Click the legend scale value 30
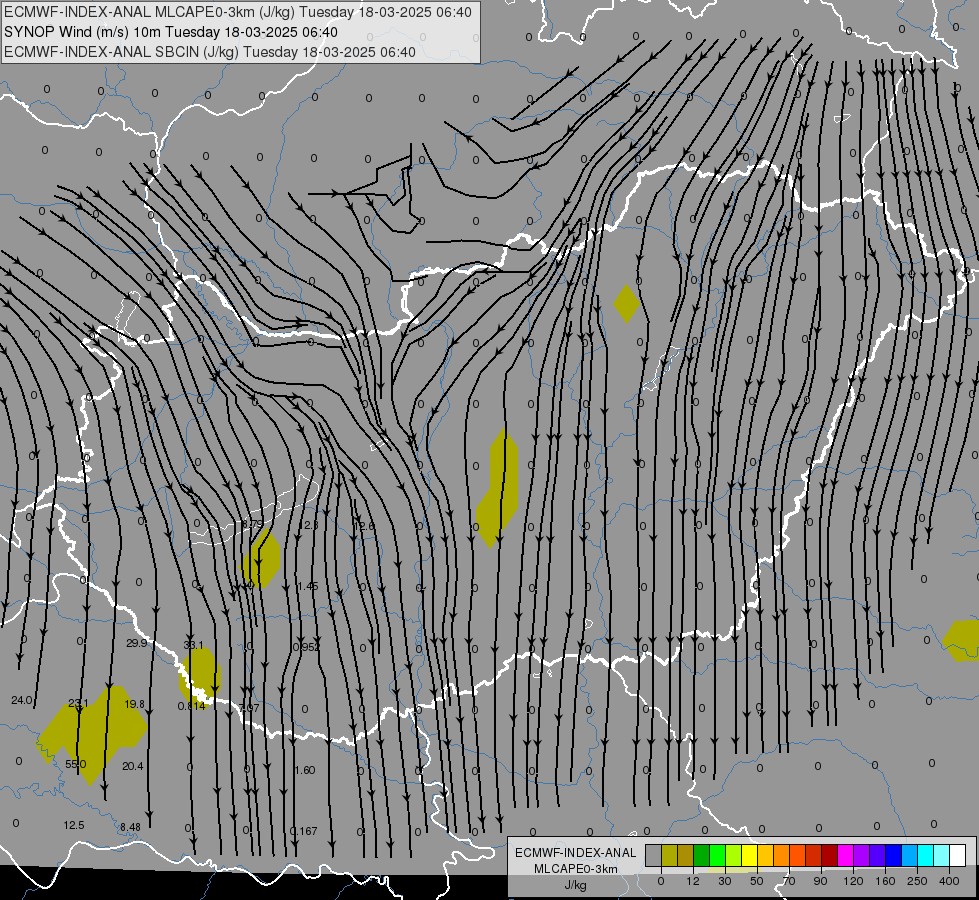979x900 pixels. click(725, 881)
